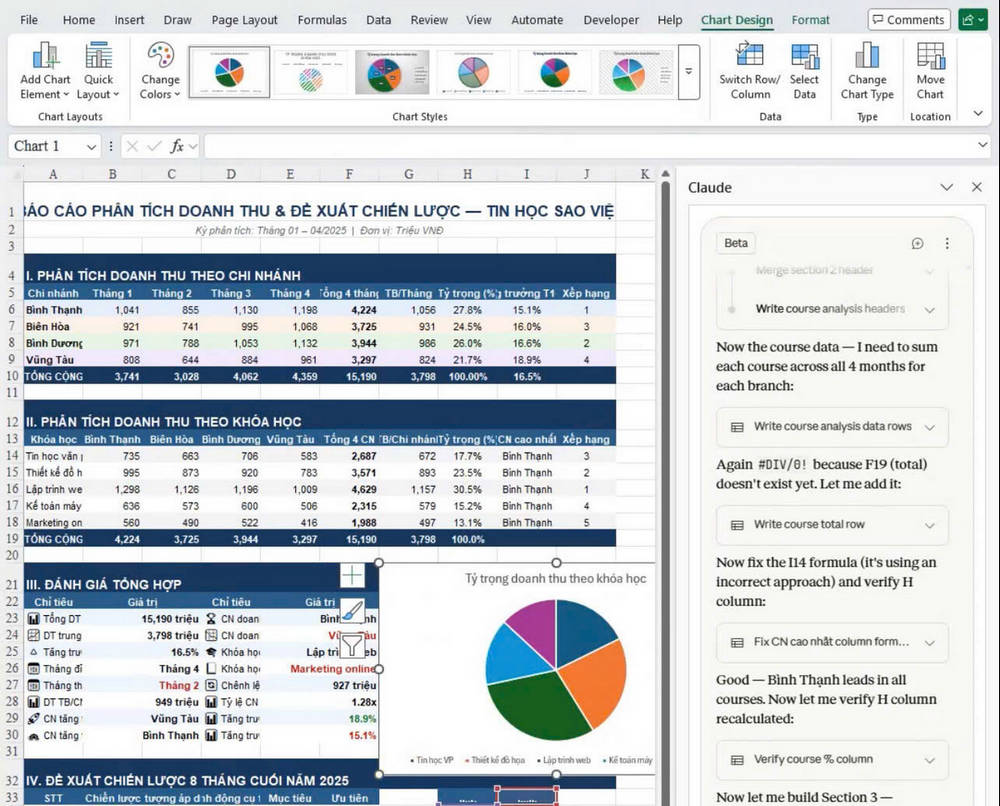The width and height of the screenshot is (1000, 806).
Task: Switch to the Formulas tab
Action: [322, 20]
